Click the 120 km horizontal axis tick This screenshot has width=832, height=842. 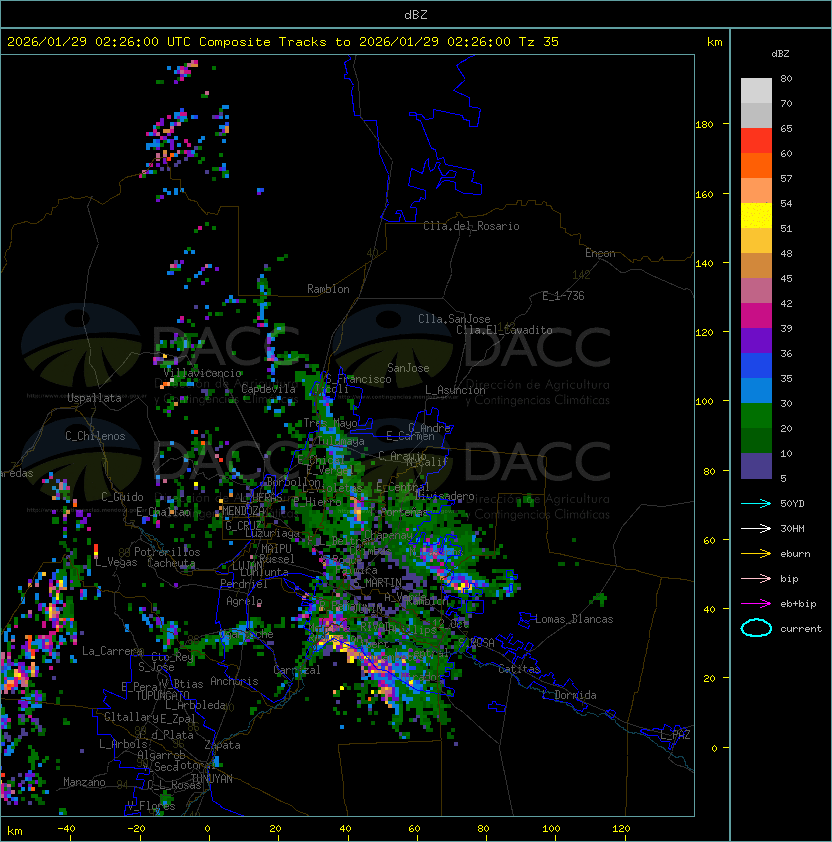click(x=621, y=829)
